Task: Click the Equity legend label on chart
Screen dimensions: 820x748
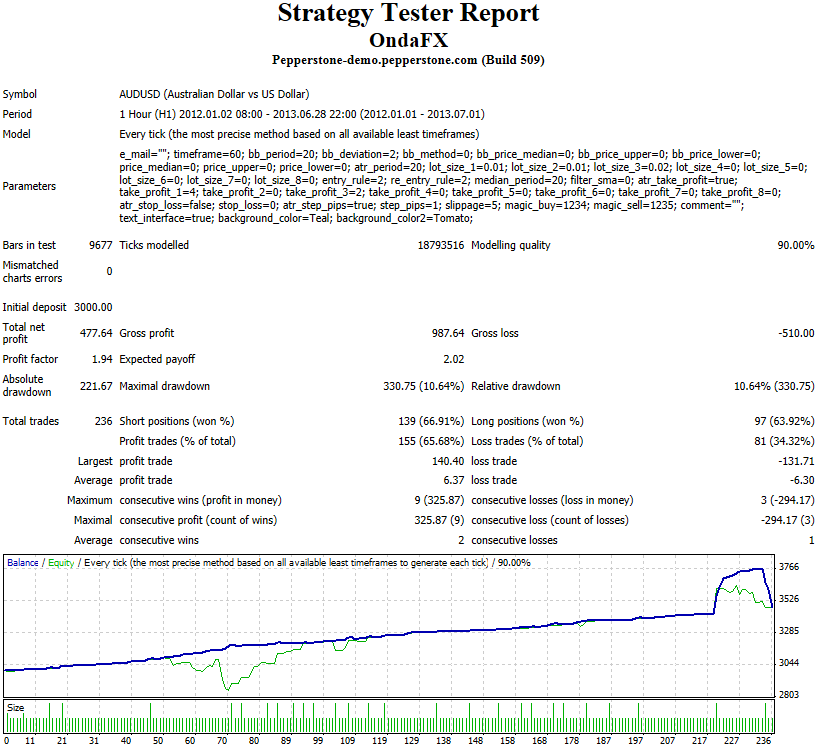Action: [60, 563]
